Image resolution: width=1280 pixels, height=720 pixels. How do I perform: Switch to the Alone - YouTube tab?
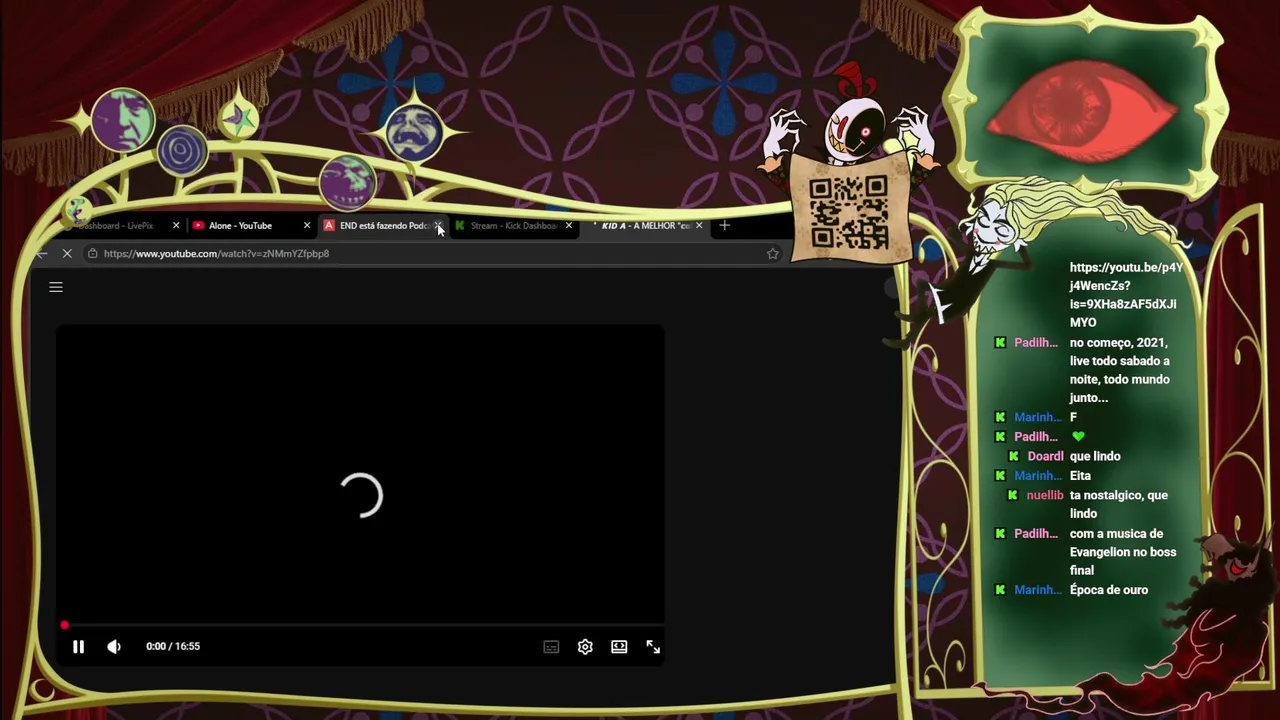pyautogui.click(x=252, y=226)
